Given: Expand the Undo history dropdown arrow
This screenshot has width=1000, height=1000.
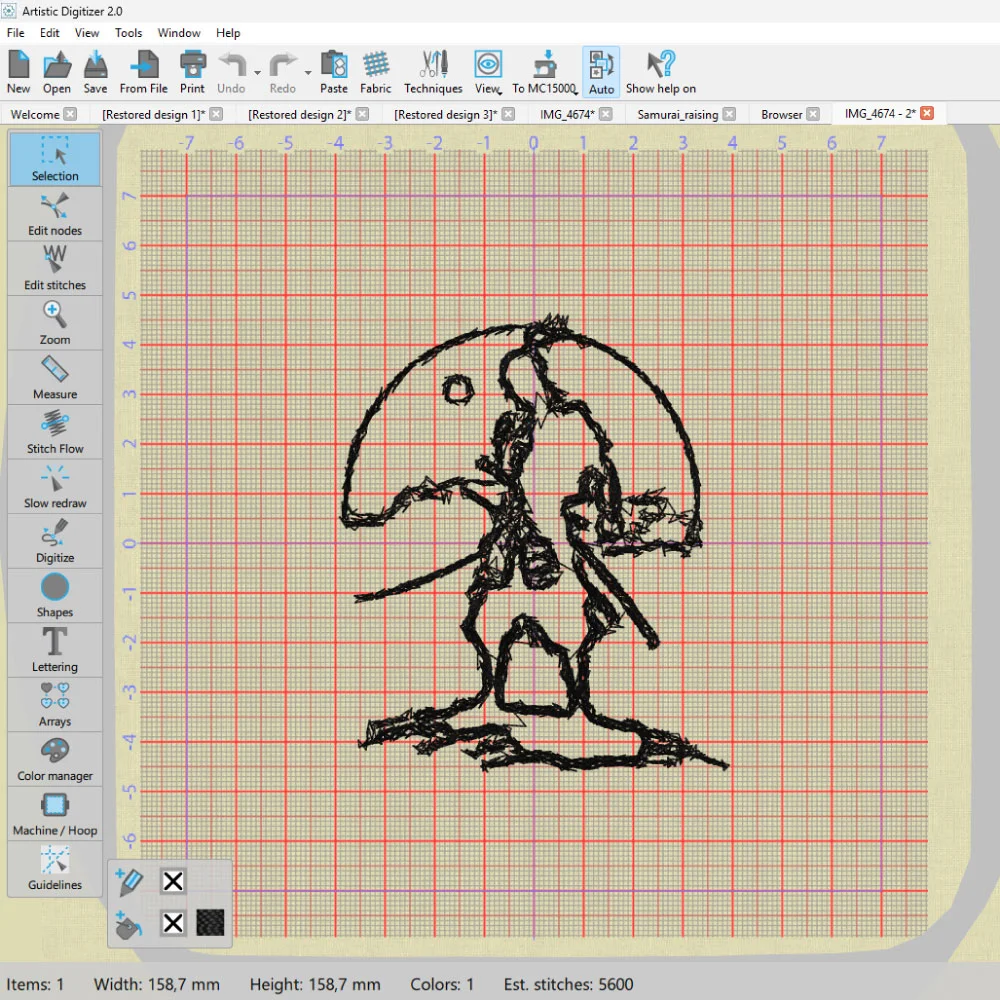Looking at the screenshot, I should click(258, 73).
